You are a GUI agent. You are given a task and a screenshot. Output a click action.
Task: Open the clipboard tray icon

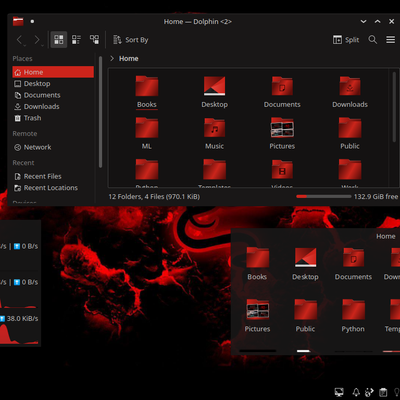pyautogui.click(x=383, y=392)
